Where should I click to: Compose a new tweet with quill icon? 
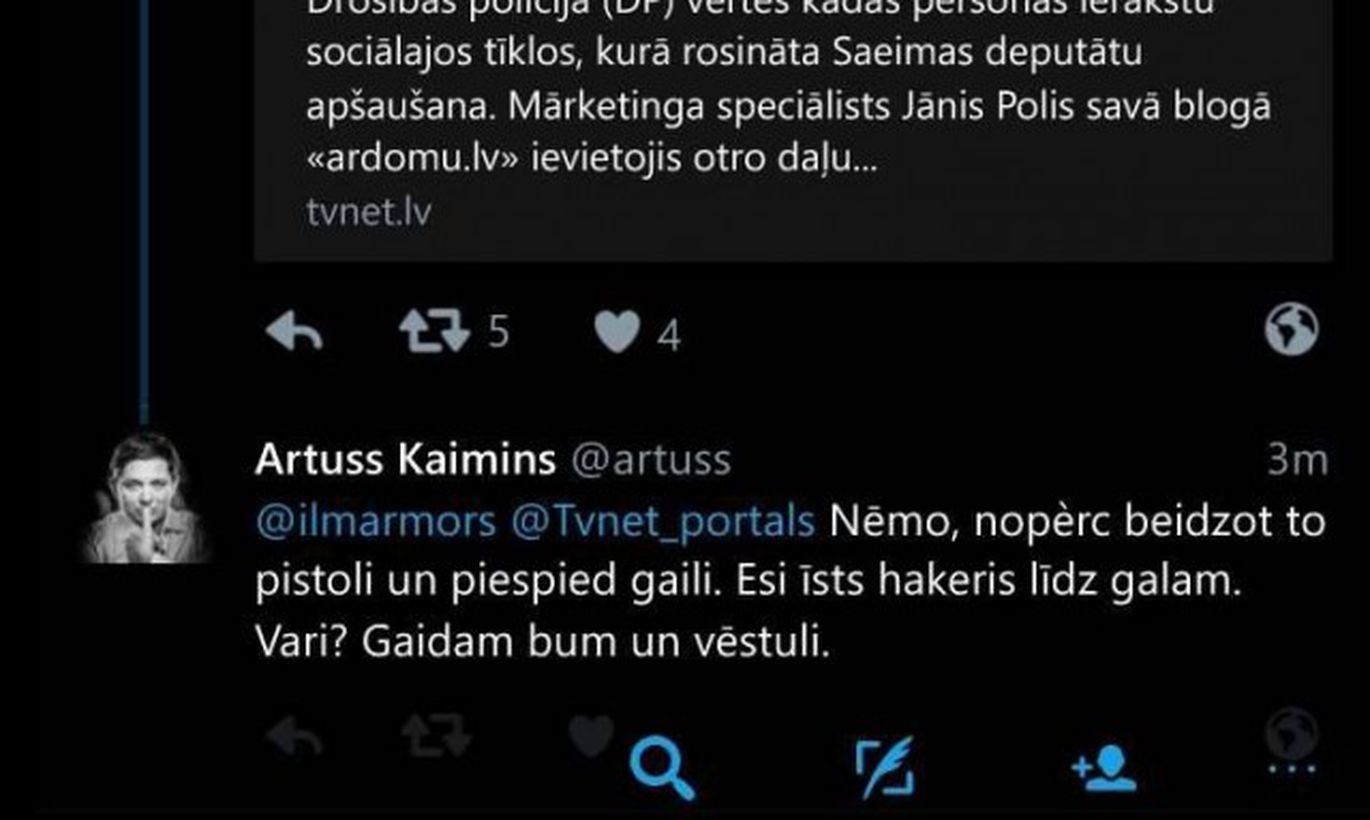(885, 768)
